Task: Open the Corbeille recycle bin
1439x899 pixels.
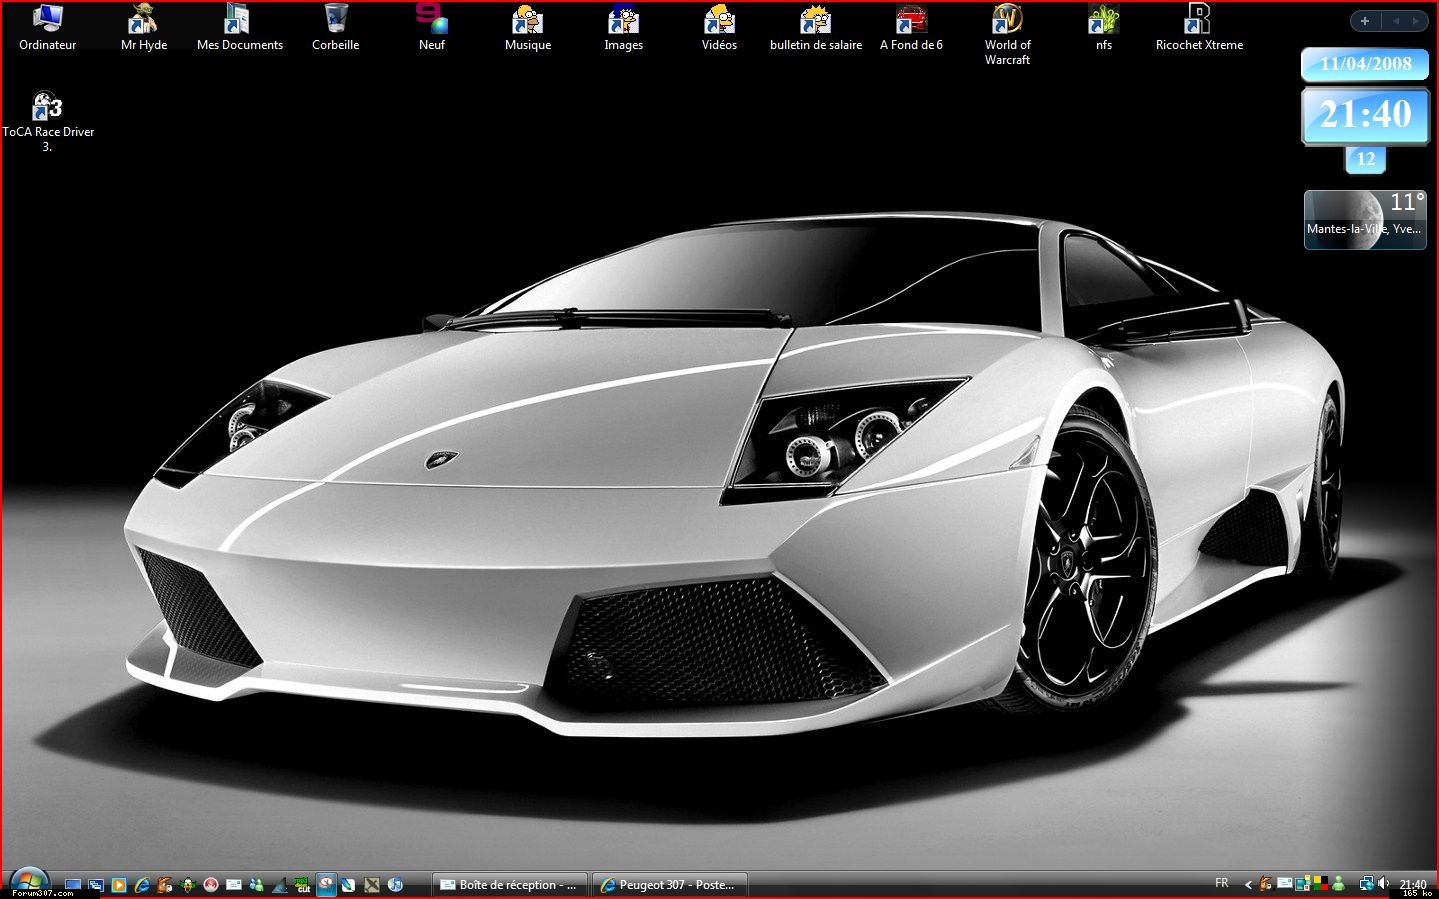Action: 335,20
